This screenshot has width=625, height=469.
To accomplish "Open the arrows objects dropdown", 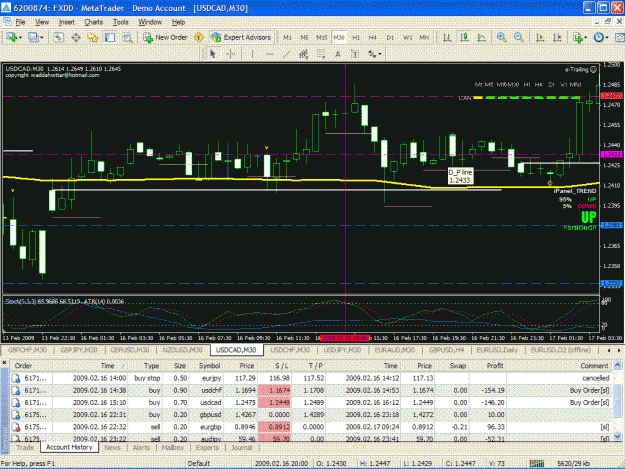I will (x=375, y=54).
